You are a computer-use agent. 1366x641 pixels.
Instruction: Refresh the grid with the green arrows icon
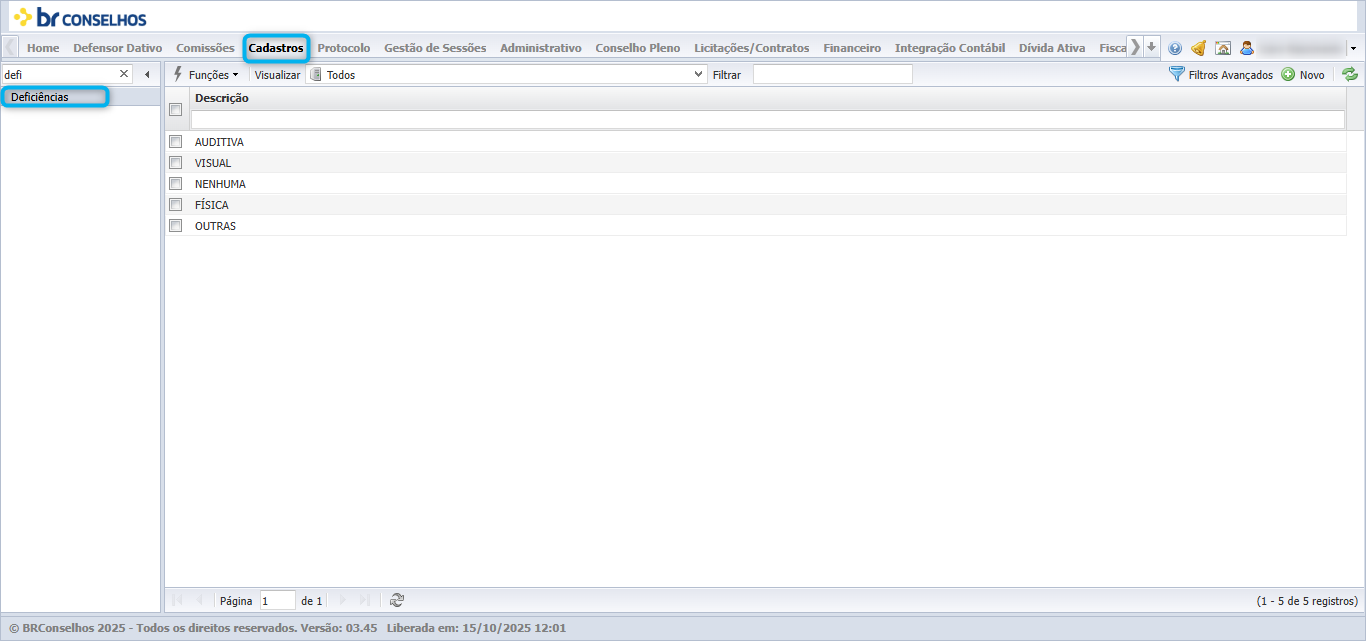[1350, 75]
